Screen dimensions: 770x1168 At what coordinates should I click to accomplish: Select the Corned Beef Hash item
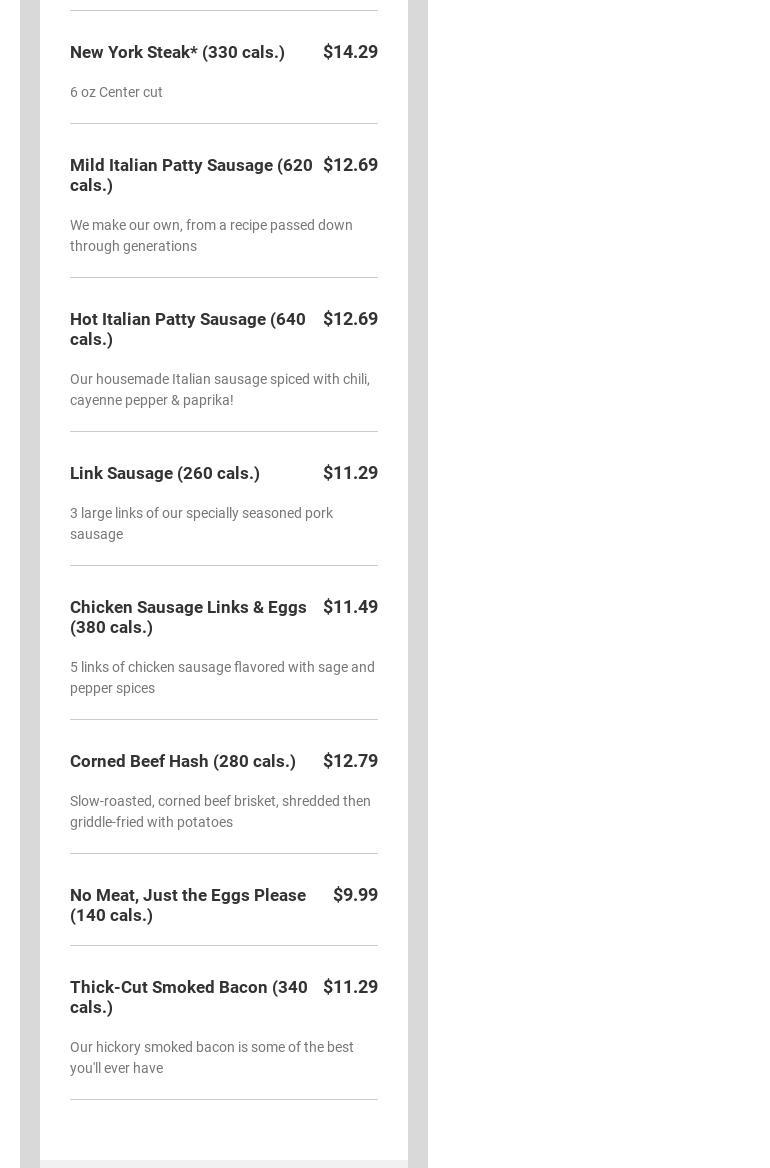183,761
